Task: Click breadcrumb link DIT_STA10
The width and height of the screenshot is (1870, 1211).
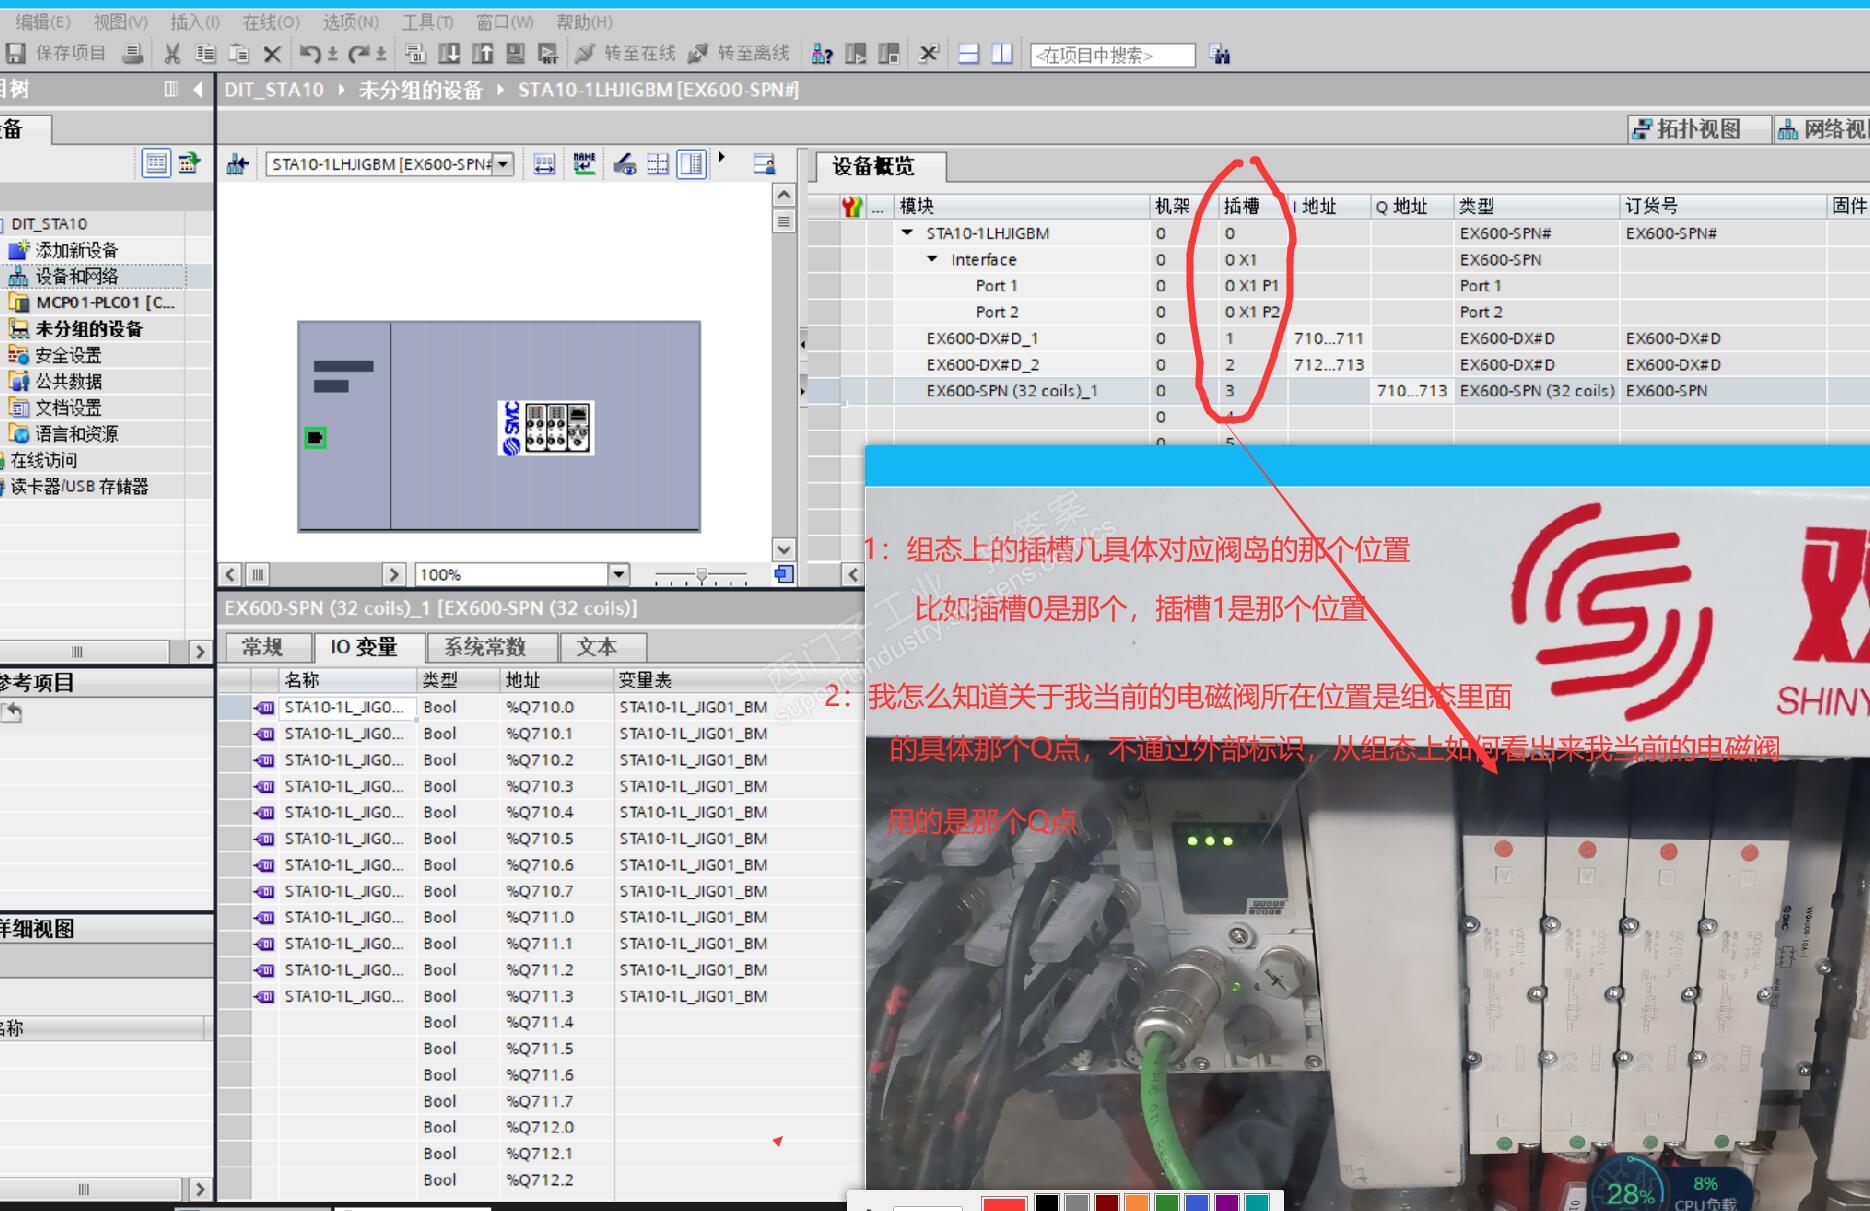Action: (274, 90)
